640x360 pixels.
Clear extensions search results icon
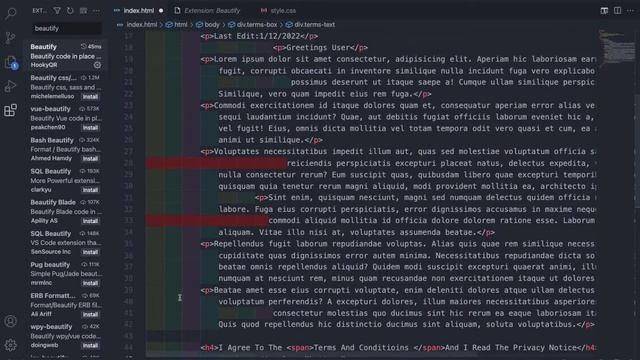click(83, 11)
